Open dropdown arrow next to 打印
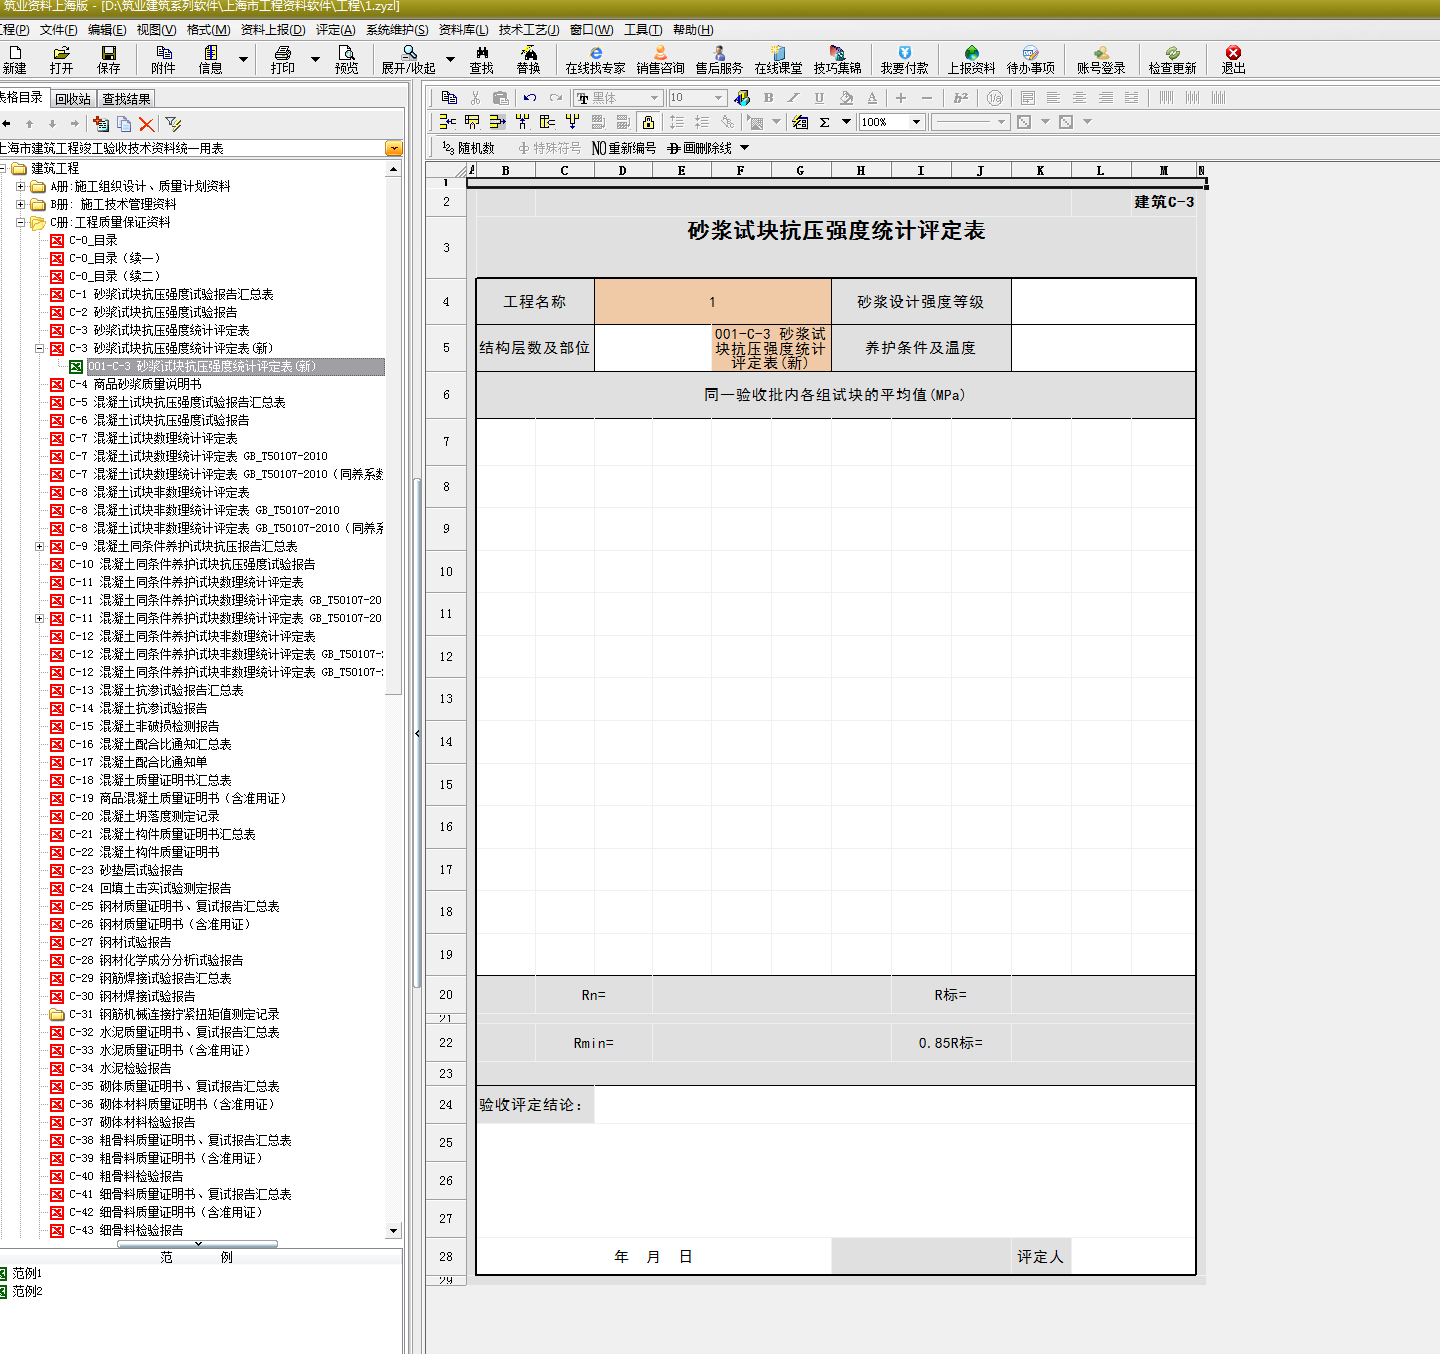1440x1354 pixels. tap(315, 60)
